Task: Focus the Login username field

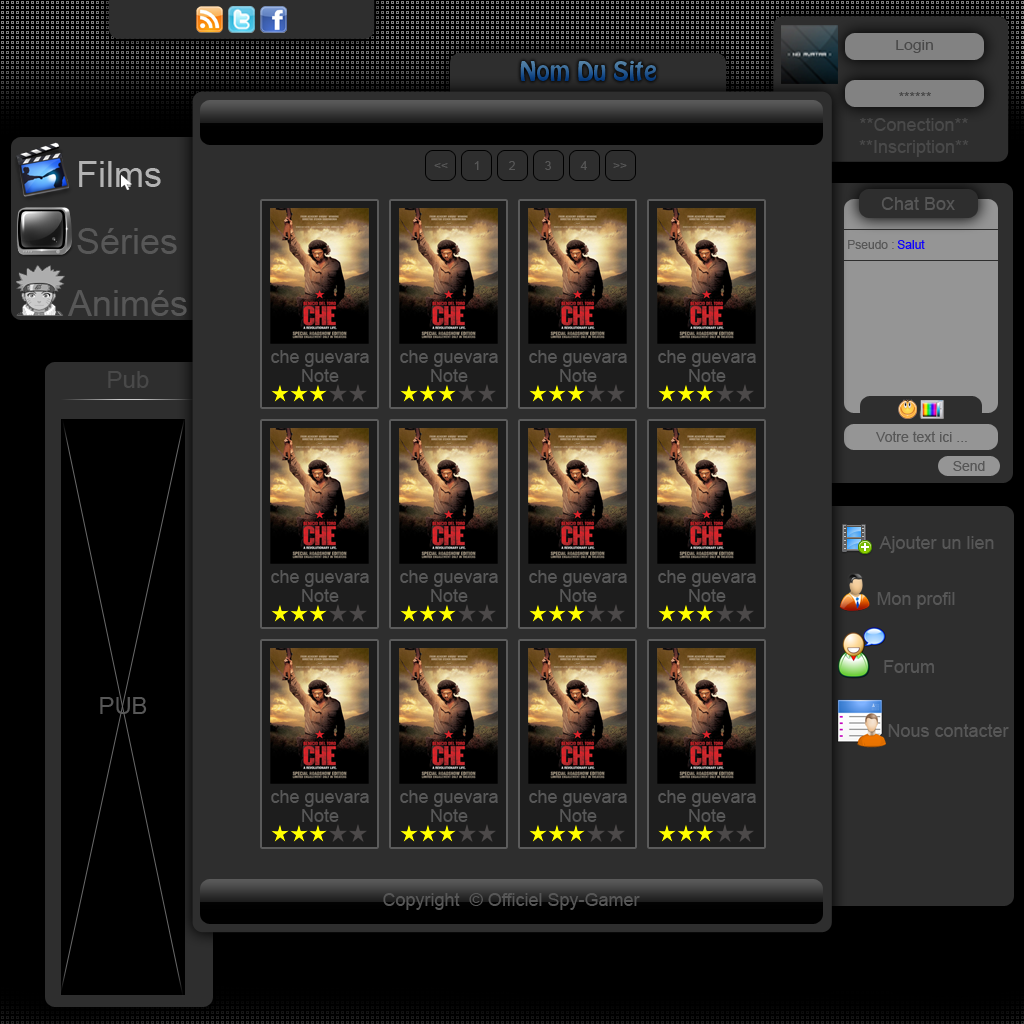Action: click(x=914, y=46)
